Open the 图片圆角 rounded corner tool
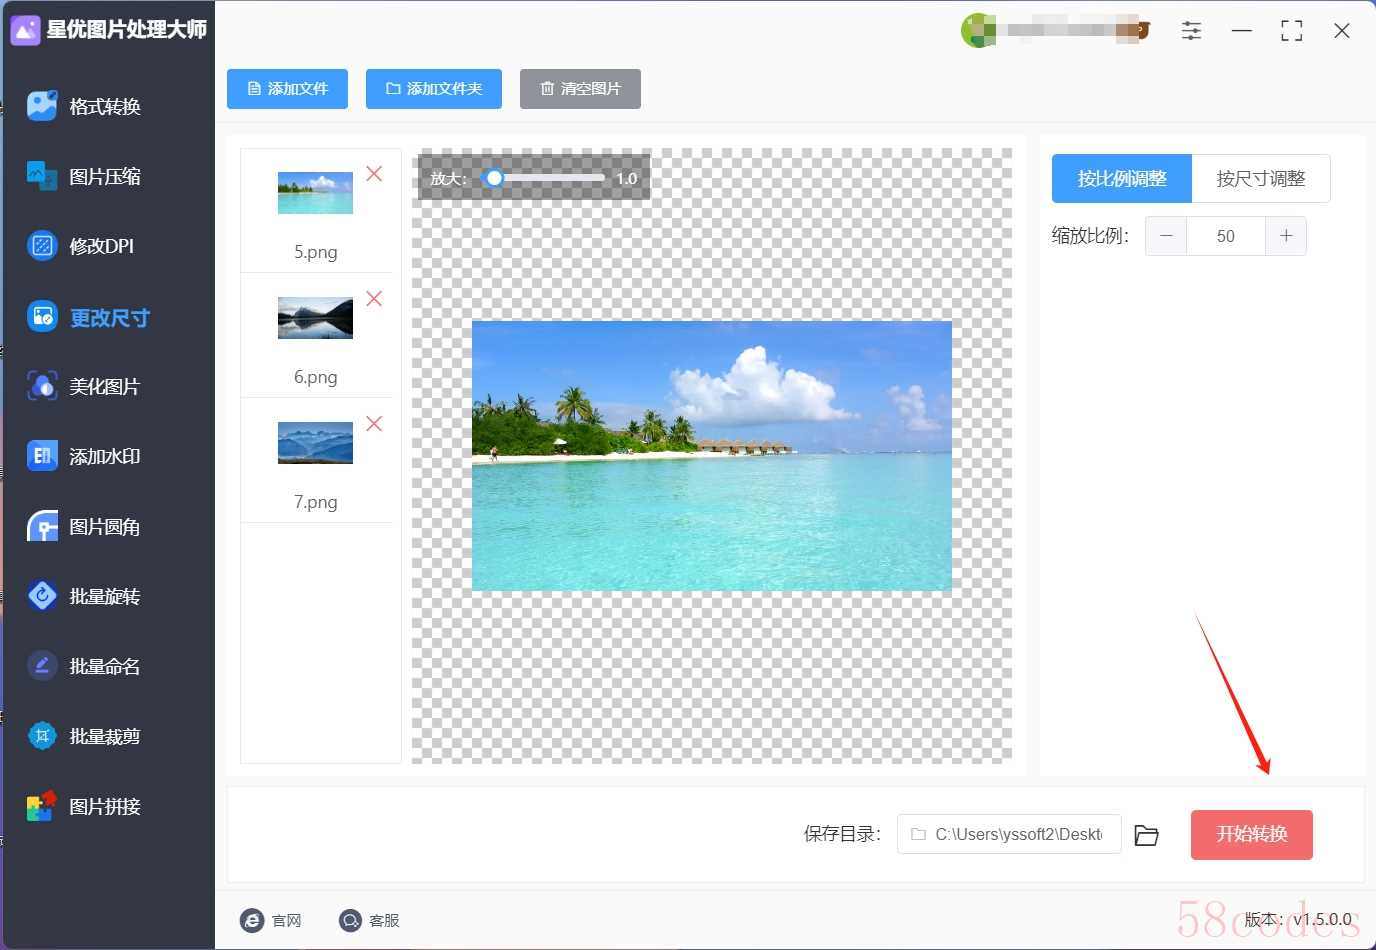Screen dimensions: 1376x950 pyautogui.click(x=85, y=526)
